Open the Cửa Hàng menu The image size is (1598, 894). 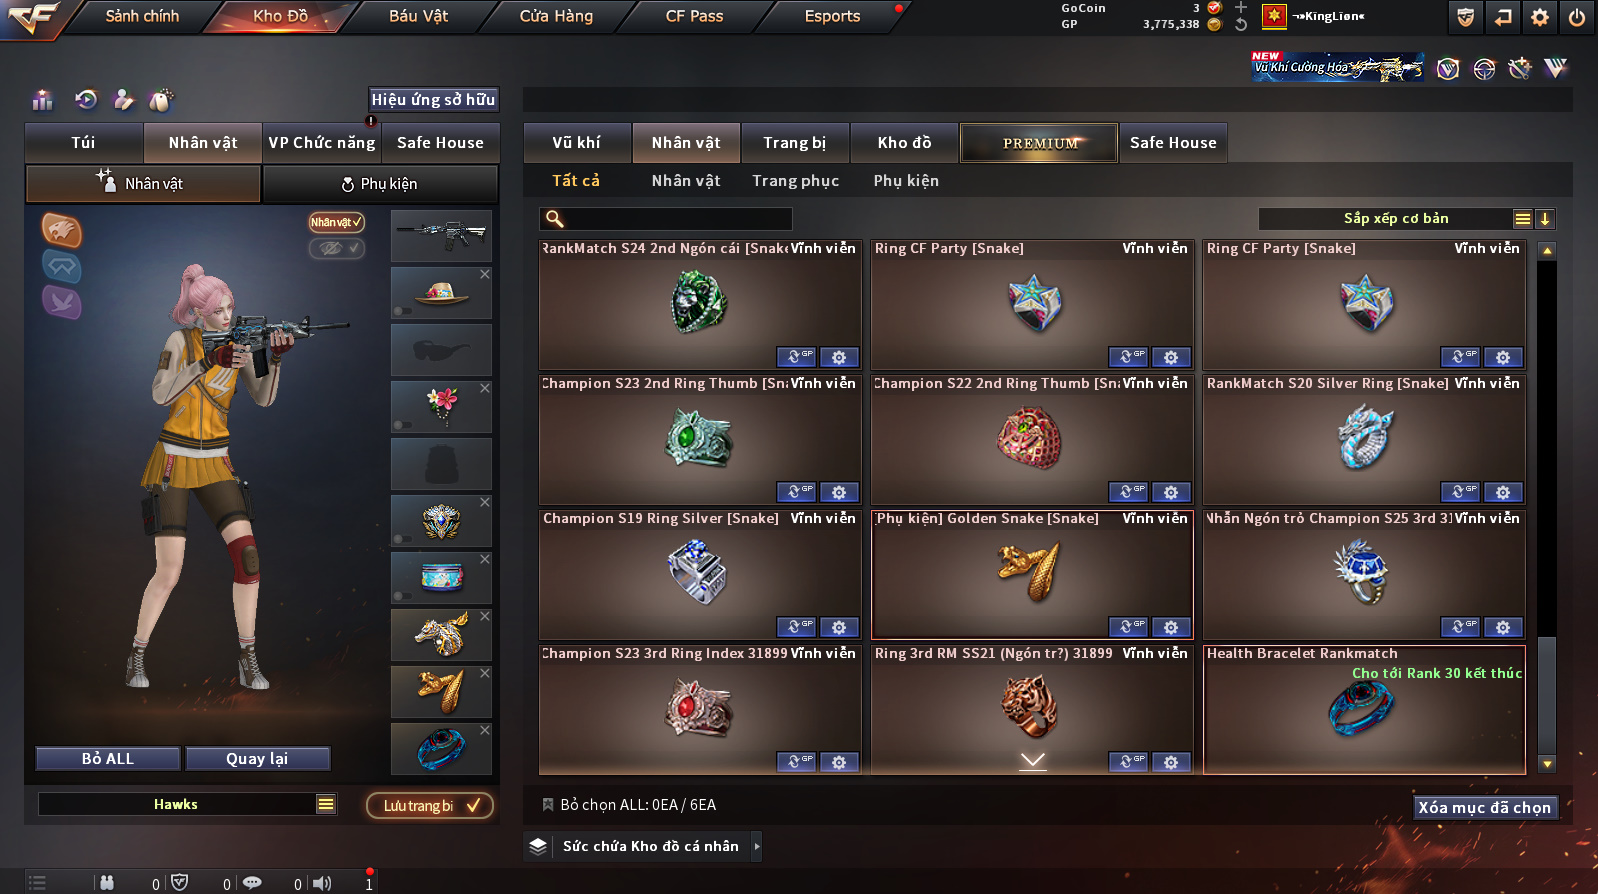[x=556, y=16]
